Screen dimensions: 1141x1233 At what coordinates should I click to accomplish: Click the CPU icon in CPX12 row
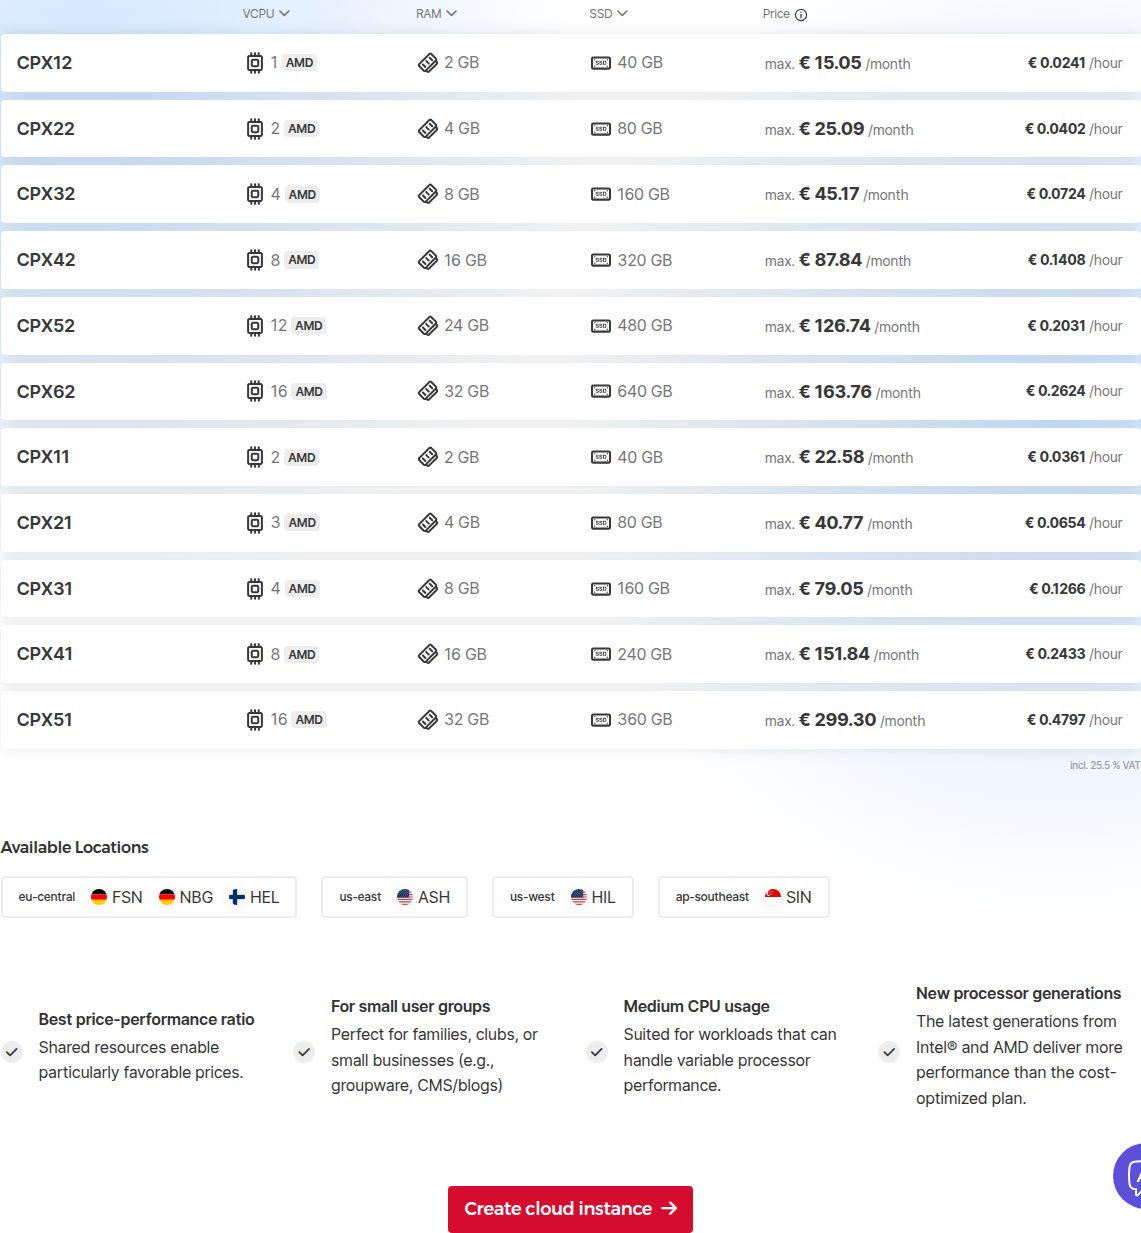coord(255,63)
